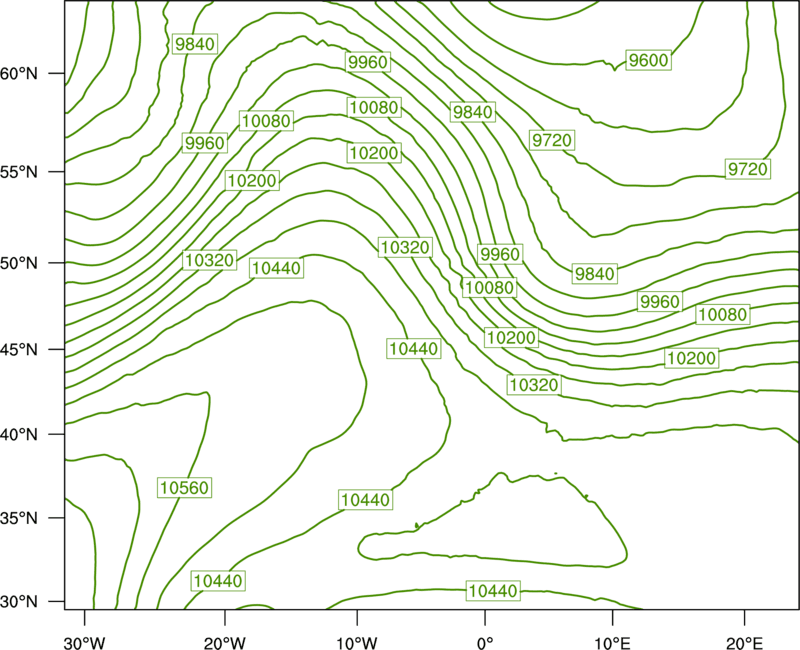Click the 10320 label nearest the 50°N tick

[x=210, y=260]
